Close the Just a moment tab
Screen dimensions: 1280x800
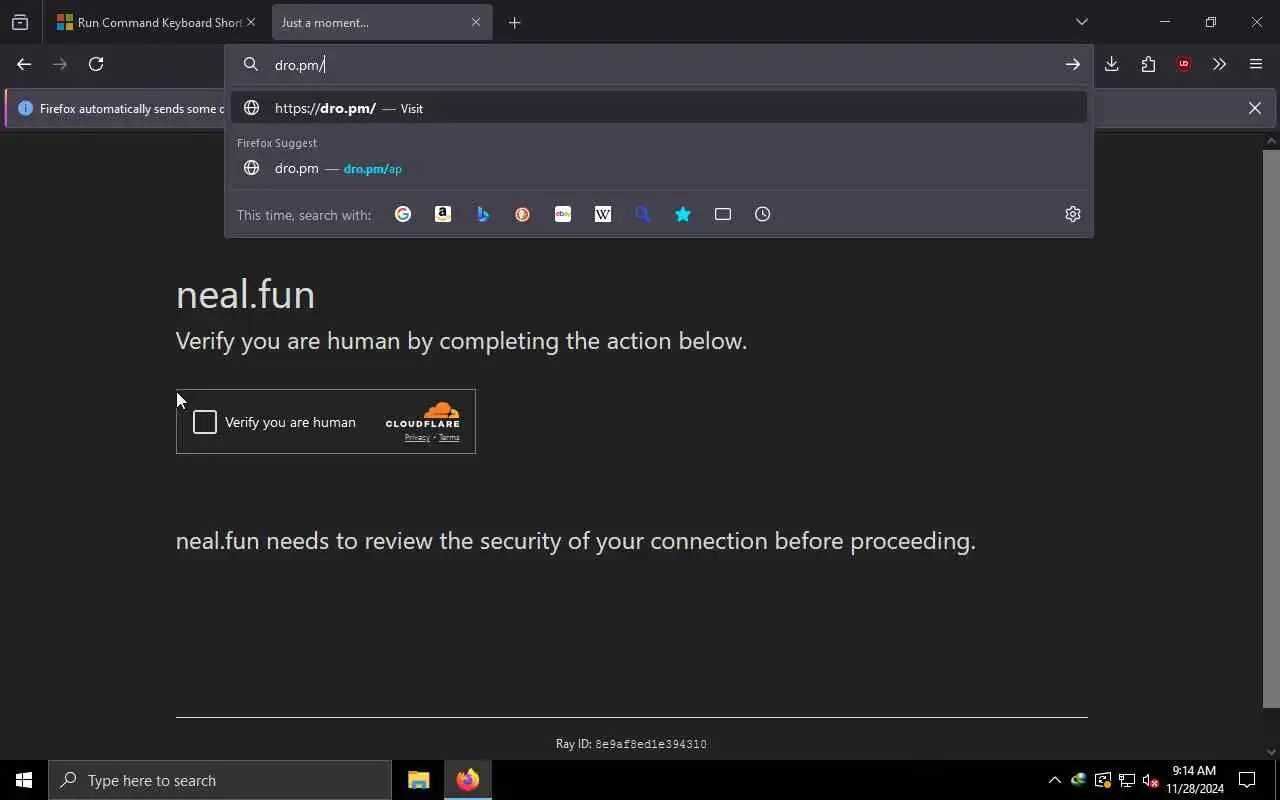pyautogui.click(x=476, y=22)
